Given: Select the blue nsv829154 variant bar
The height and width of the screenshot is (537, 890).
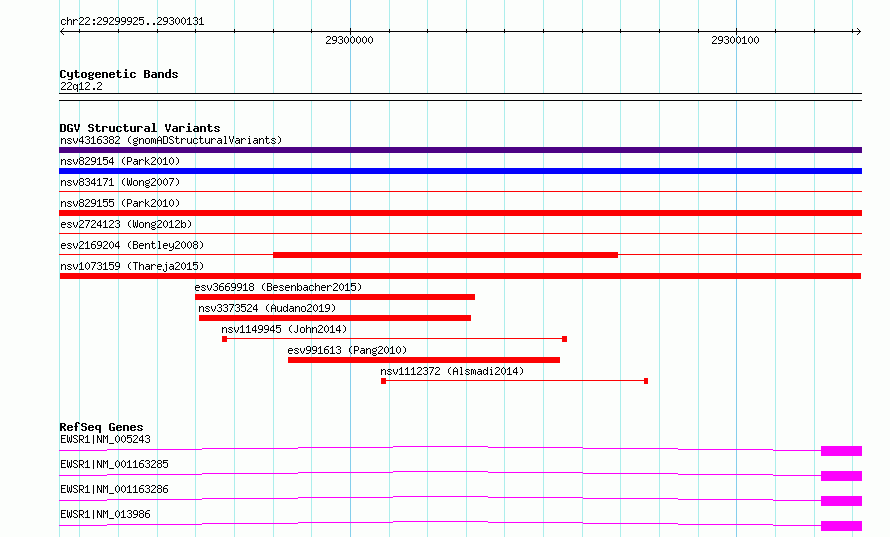Looking at the screenshot, I should (x=460, y=171).
